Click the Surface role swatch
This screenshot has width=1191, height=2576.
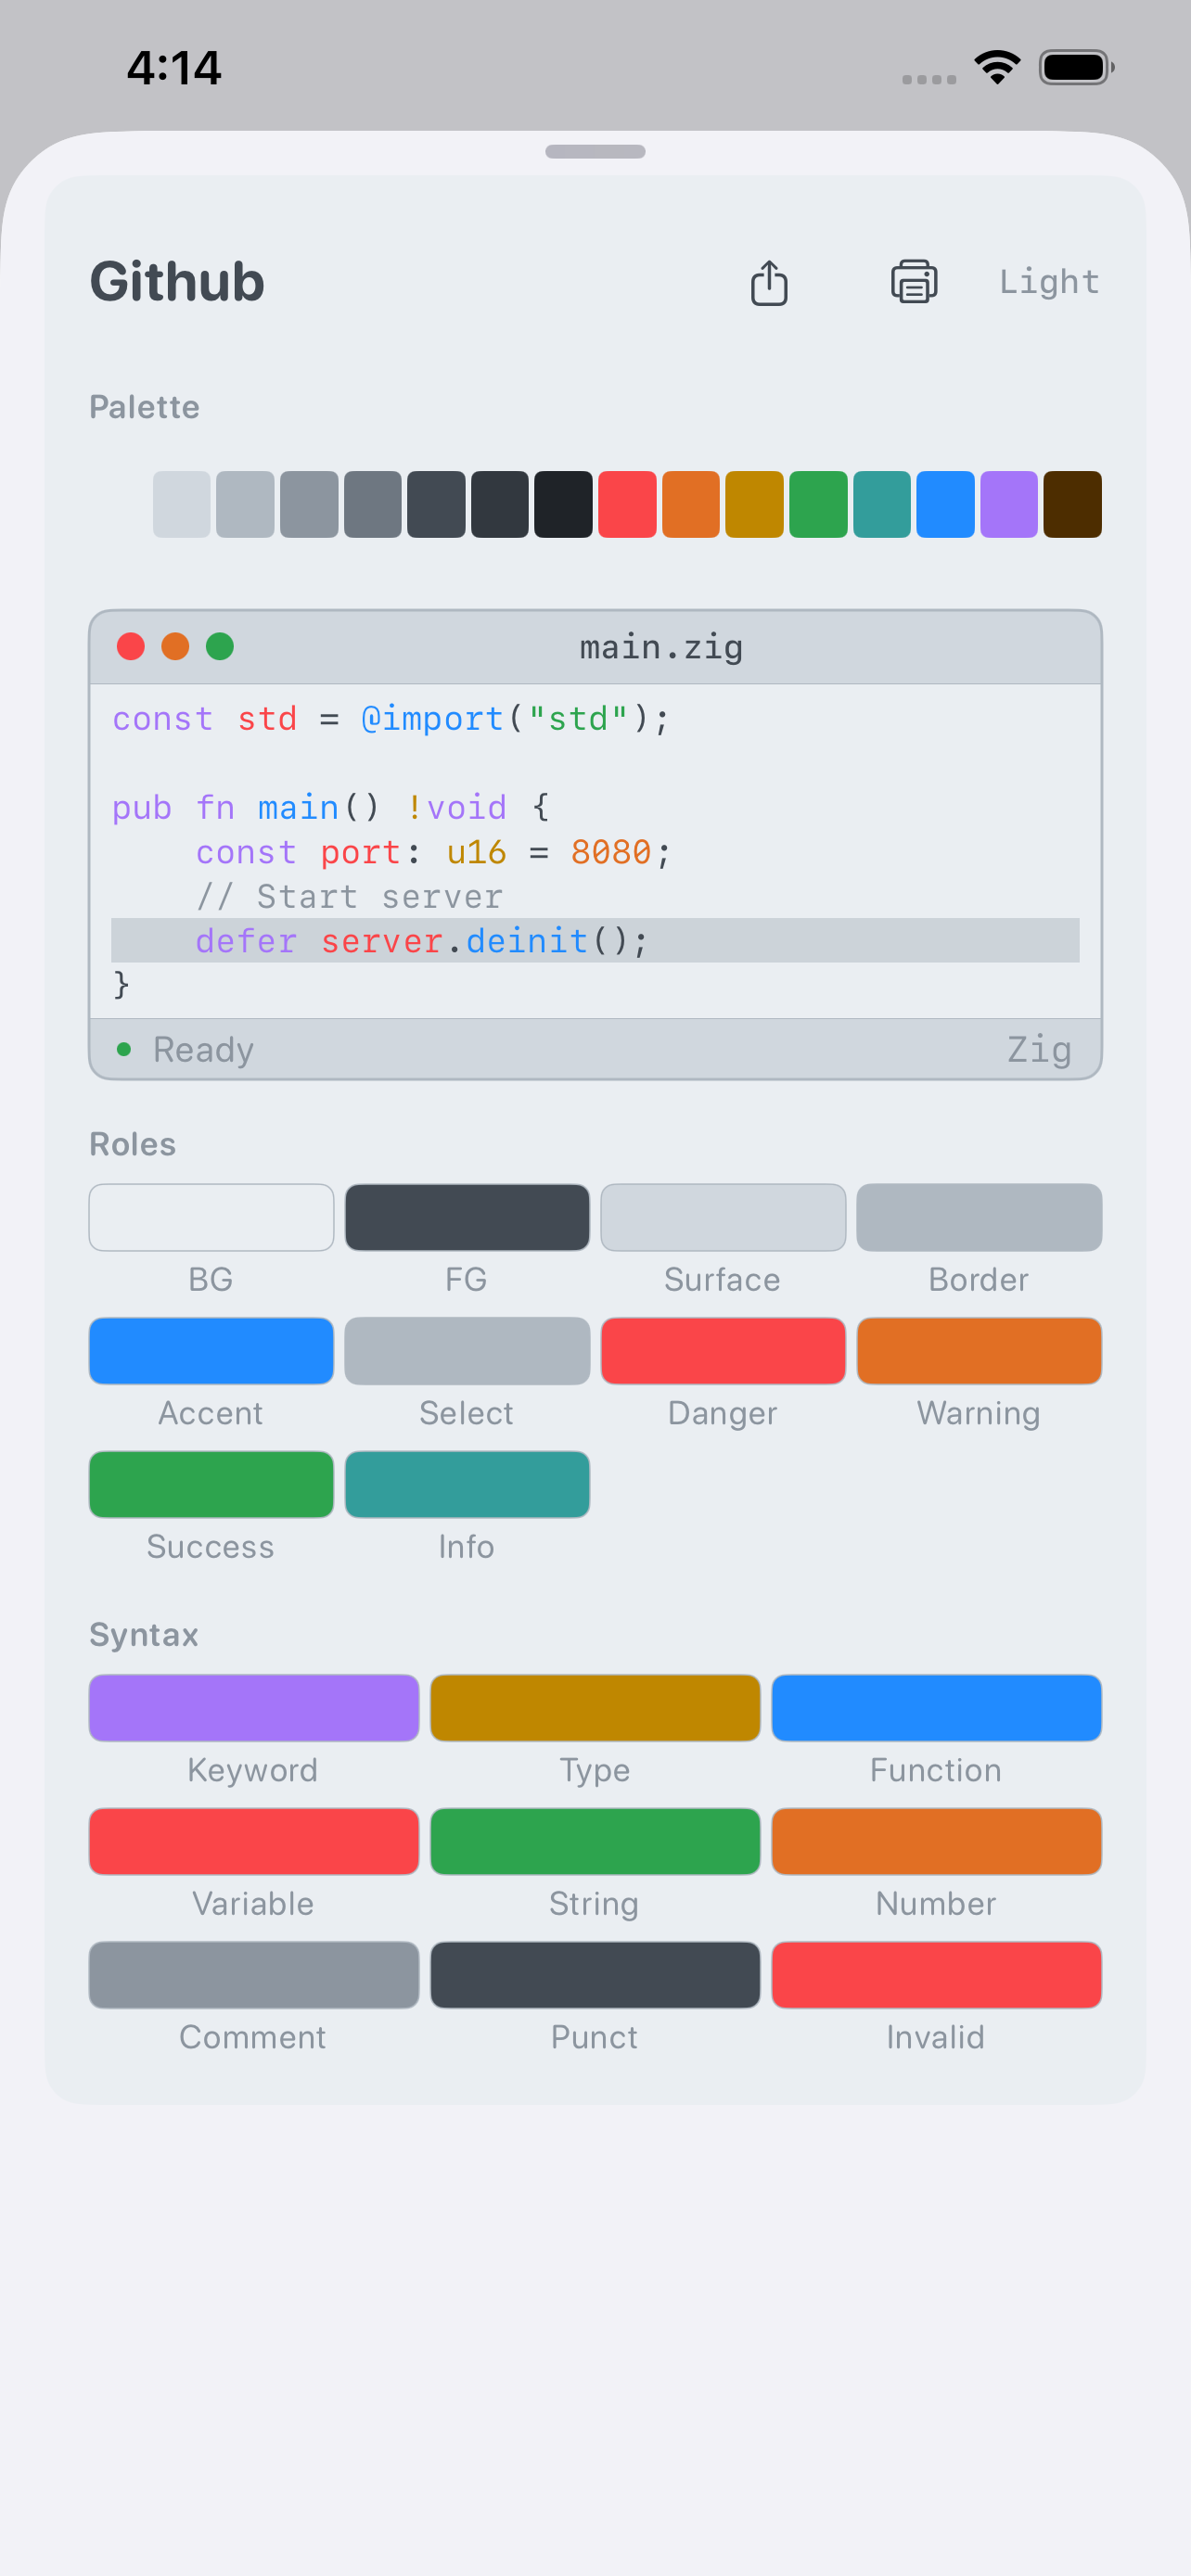tap(723, 1218)
